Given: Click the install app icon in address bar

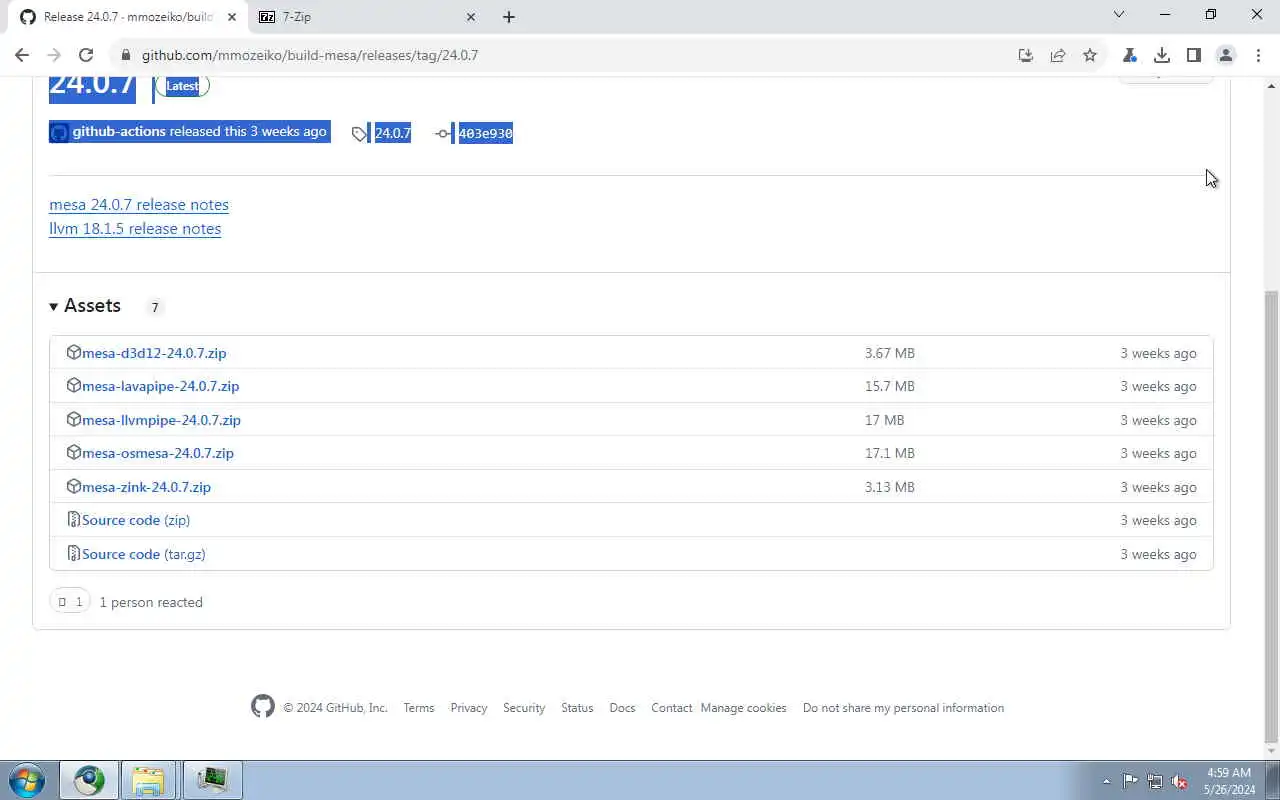Looking at the screenshot, I should (1025, 55).
